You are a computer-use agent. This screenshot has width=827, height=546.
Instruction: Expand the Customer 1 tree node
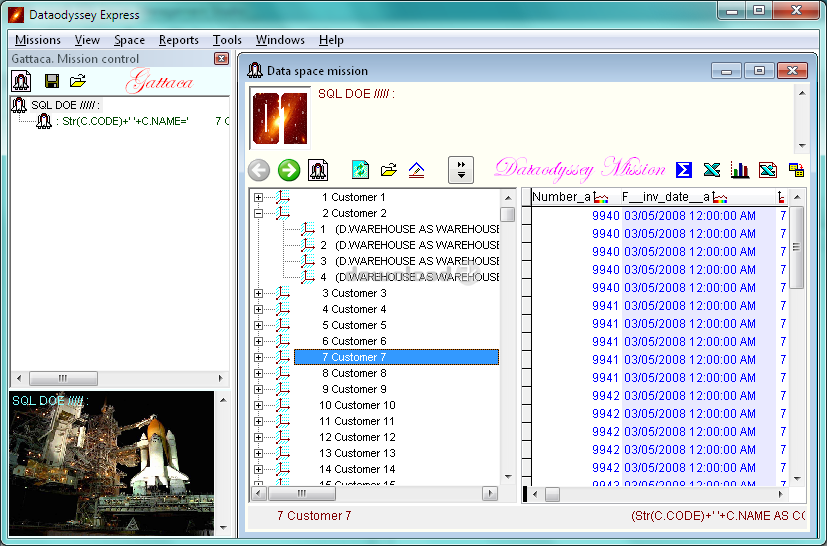[259, 197]
